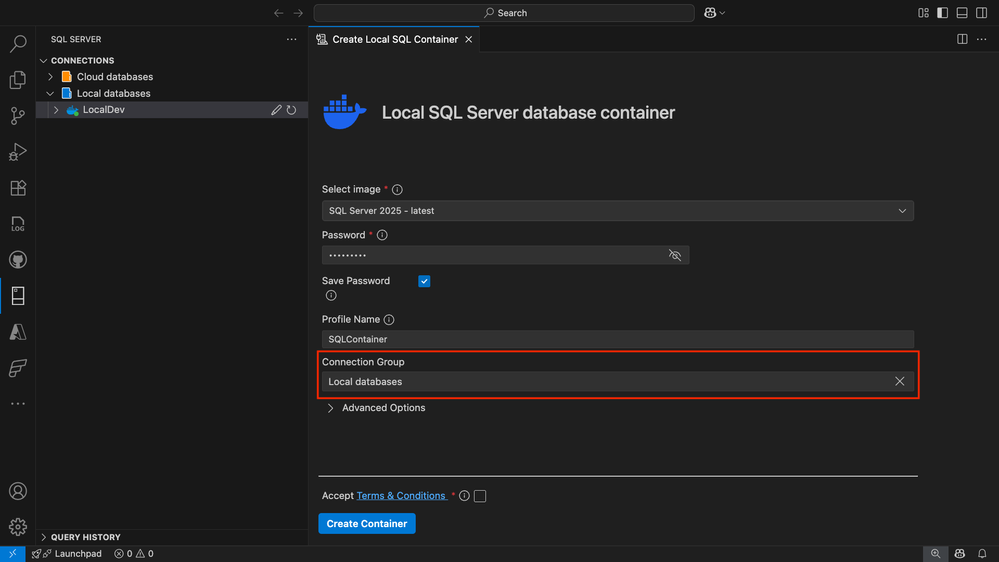Open editor more actions menu
Screen dimensions: 999x562
pyautogui.click(x=982, y=40)
